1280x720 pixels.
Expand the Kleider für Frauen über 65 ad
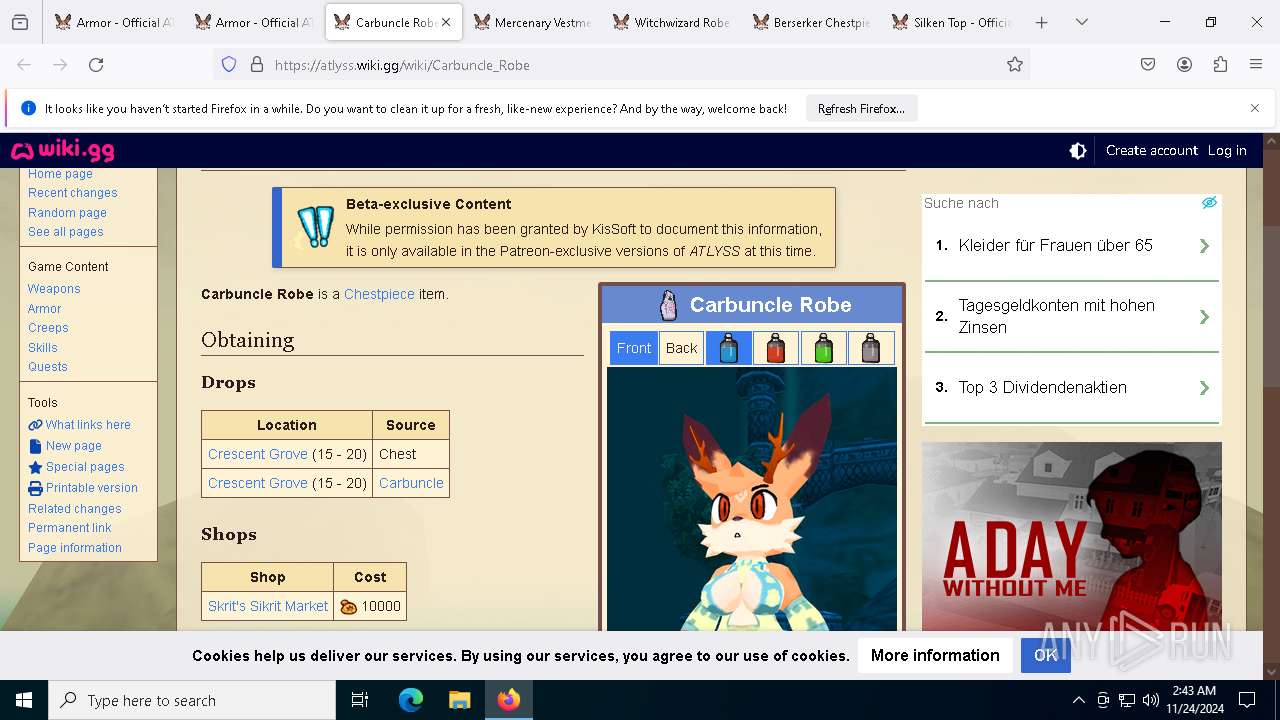[x=1072, y=246]
